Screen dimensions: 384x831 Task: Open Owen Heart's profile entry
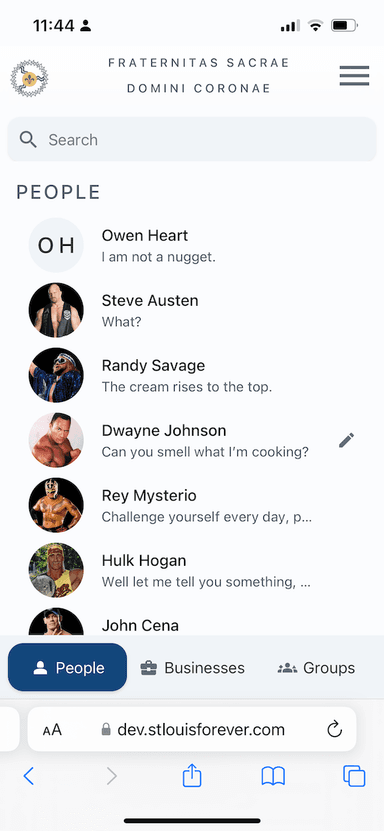click(x=192, y=245)
